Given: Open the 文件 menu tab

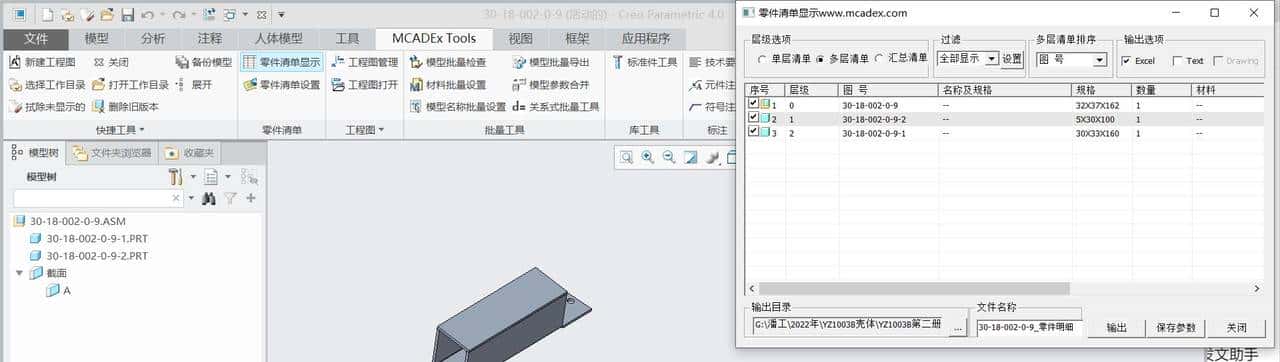Looking at the screenshot, I should [36, 39].
